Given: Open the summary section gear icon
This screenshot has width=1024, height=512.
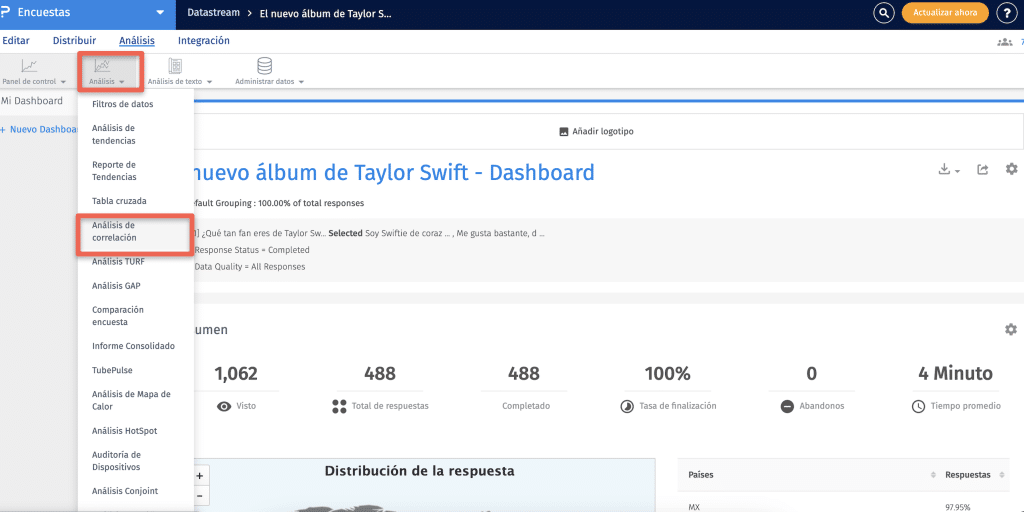Looking at the screenshot, I should pos(1011,329).
